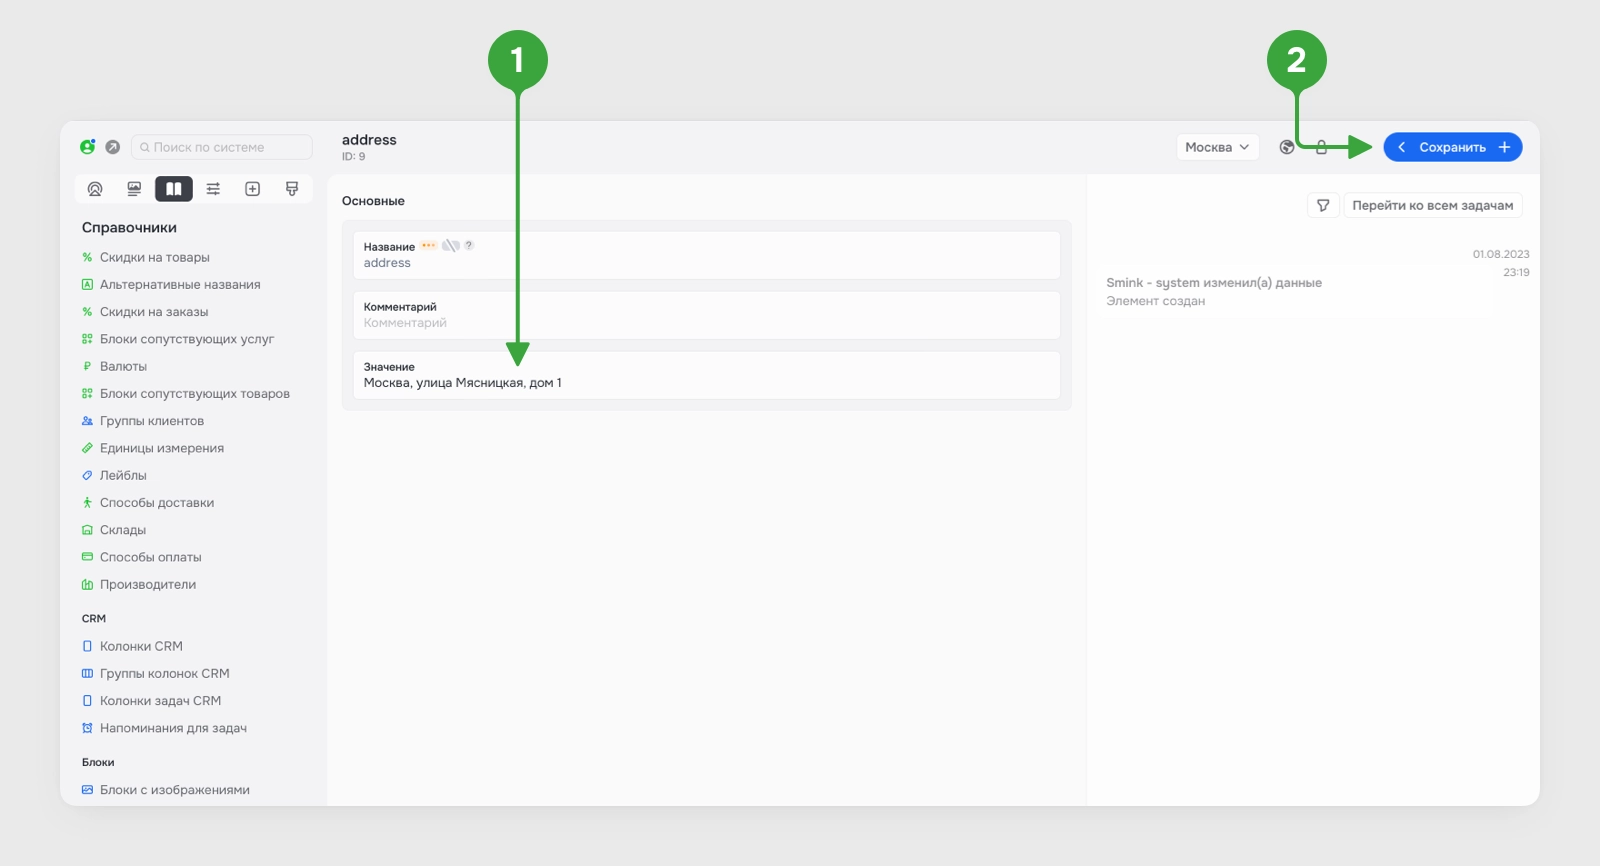Click the Значение field with Moscow address

[x=706, y=375]
